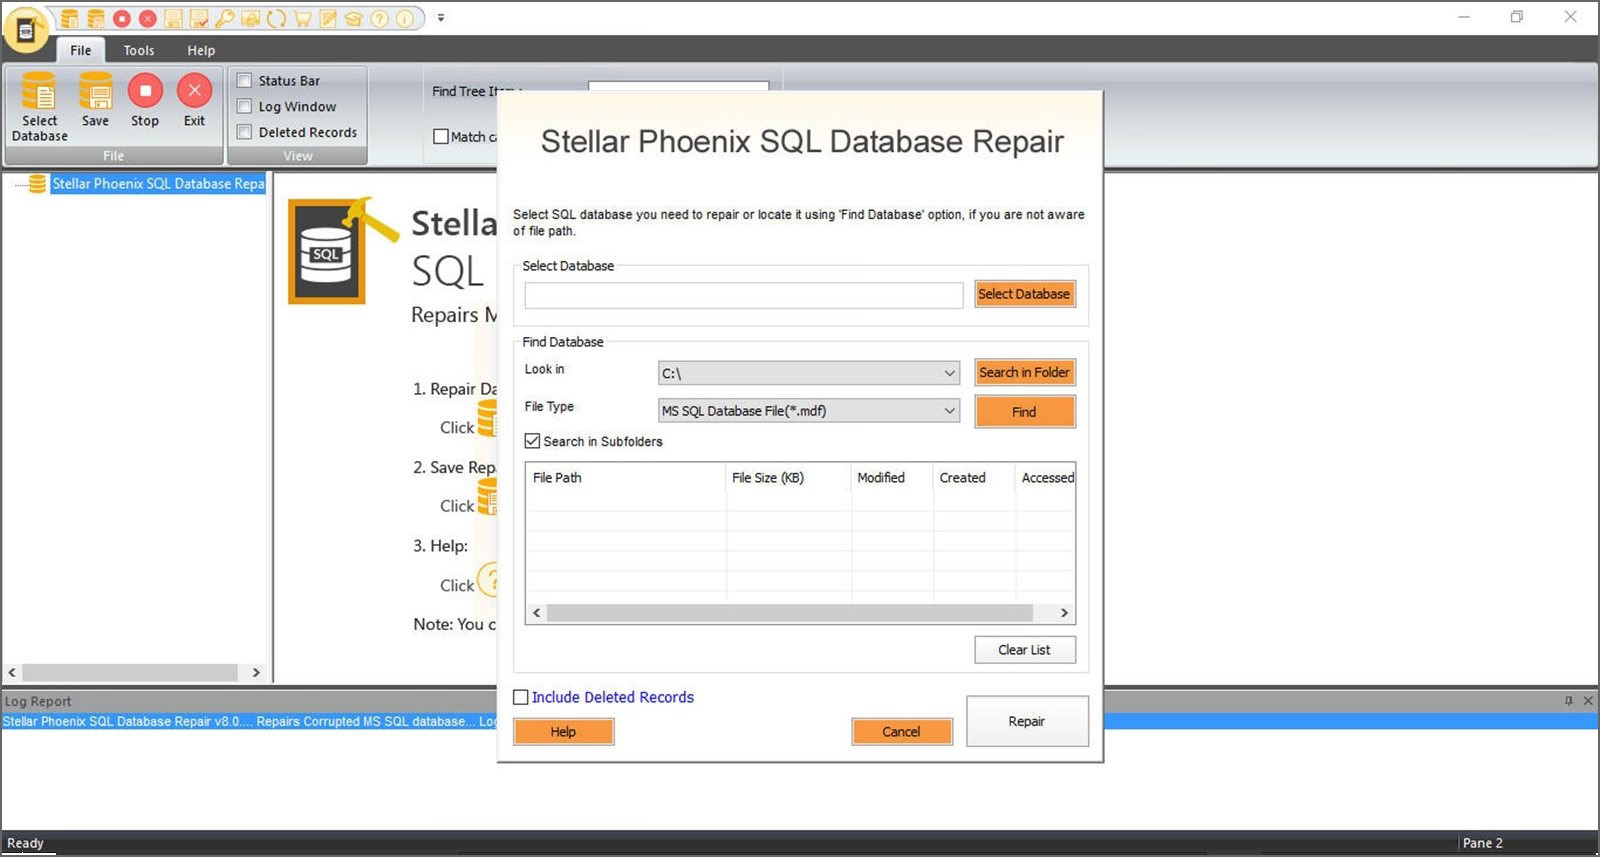Screen dimensions: 1600x857
Task: Click the Help button in dialog
Action: click(x=563, y=732)
